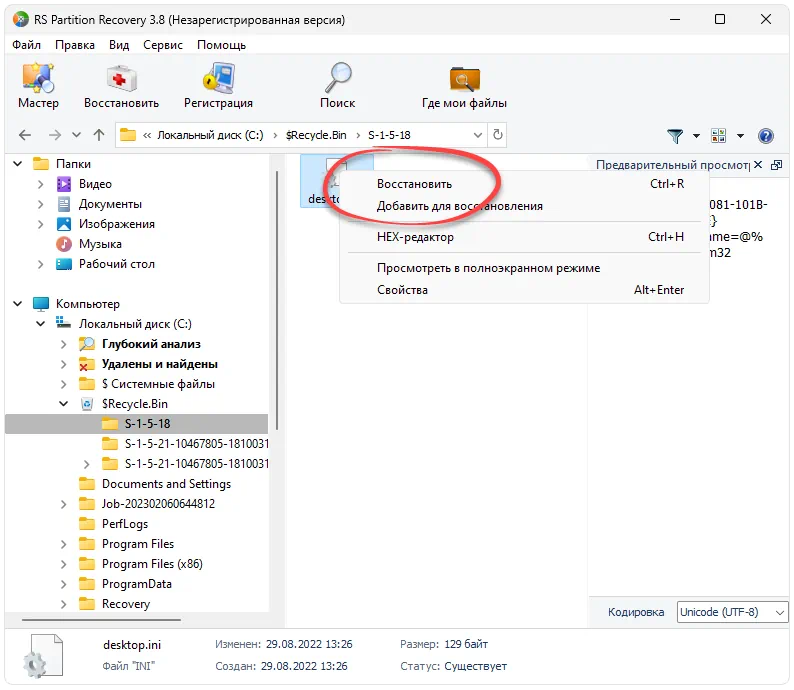Open the Где мои файлы tool
The width and height of the screenshot is (794, 690).
464,80
